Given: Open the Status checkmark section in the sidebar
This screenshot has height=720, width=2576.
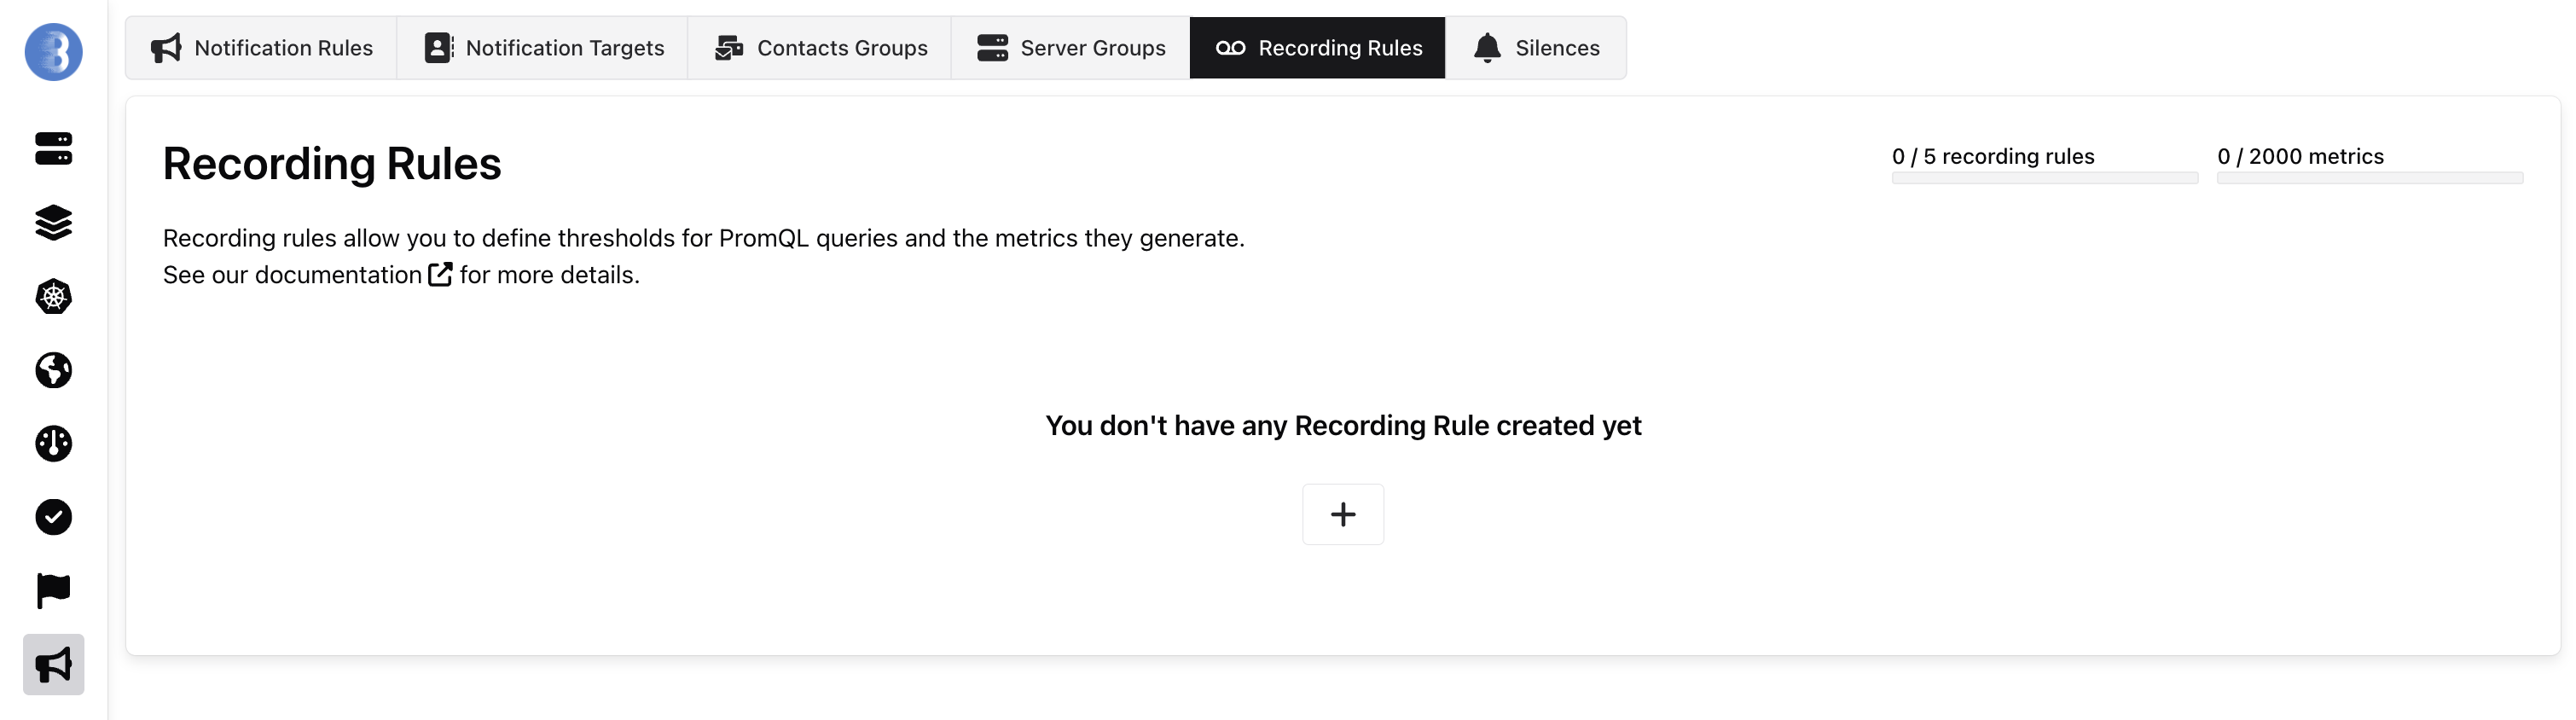Looking at the screenshot, I should click(x=52, y=517).
